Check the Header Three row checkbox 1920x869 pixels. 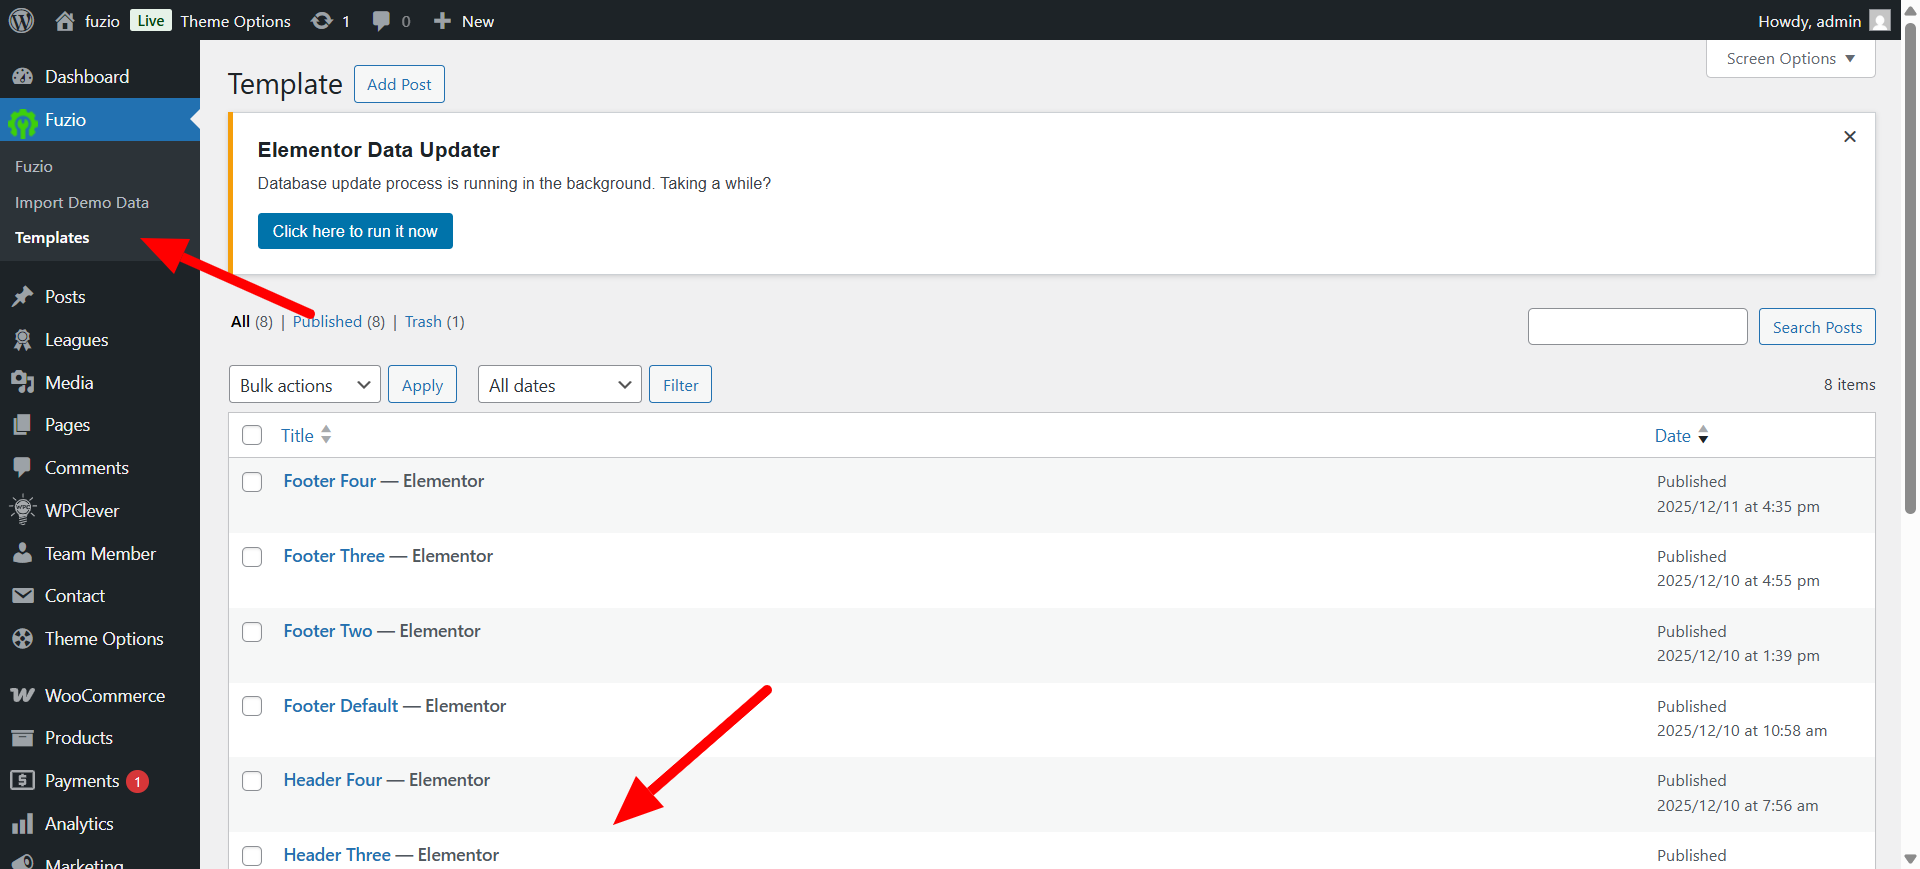252,856
